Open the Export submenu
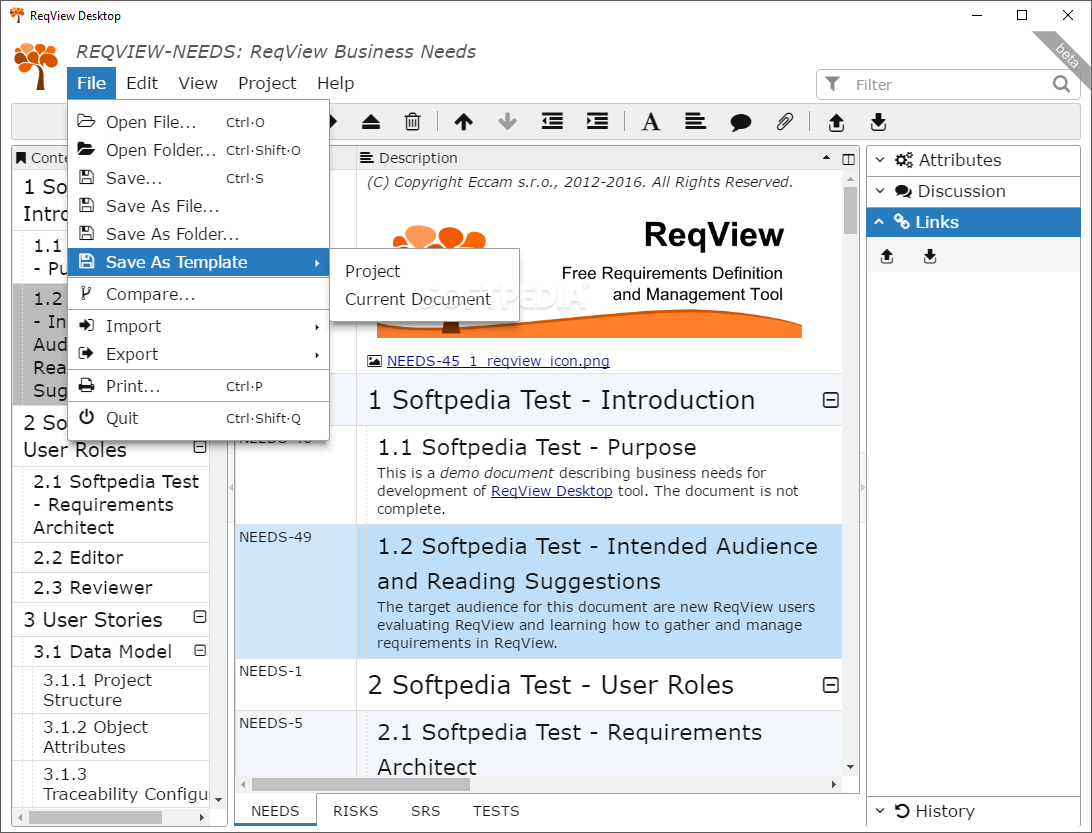Viewport: 1092px width, 833px height. pyautogui.click(x=198, y=354)
